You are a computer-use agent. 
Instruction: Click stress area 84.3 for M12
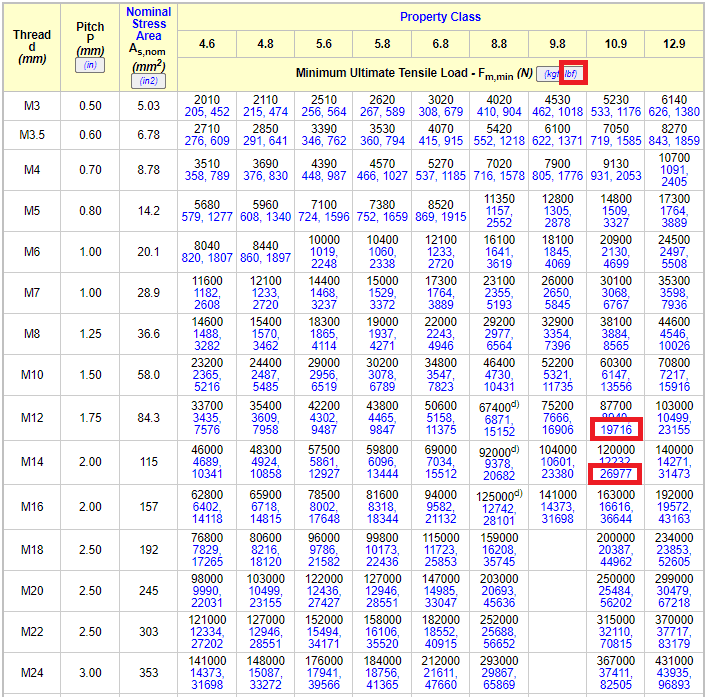(149, 418)
